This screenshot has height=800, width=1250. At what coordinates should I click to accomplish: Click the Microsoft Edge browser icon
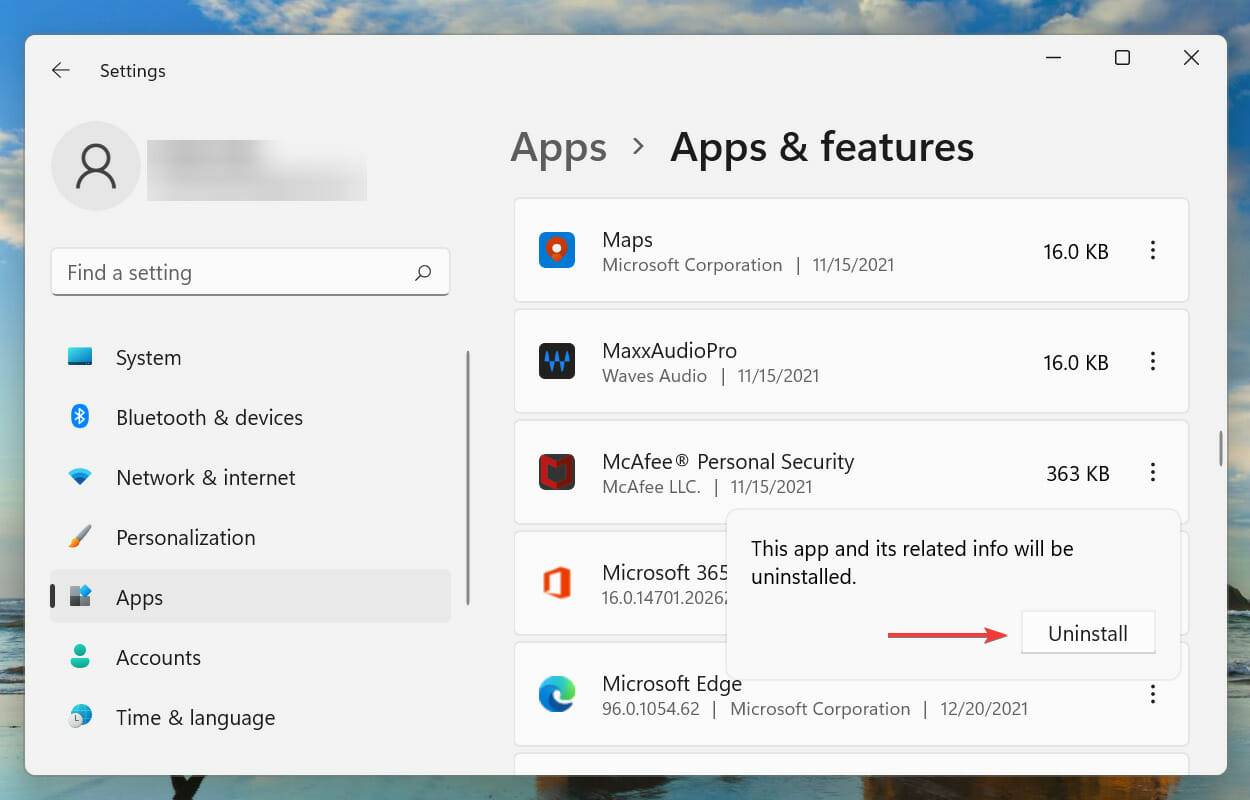pos(557,694)
